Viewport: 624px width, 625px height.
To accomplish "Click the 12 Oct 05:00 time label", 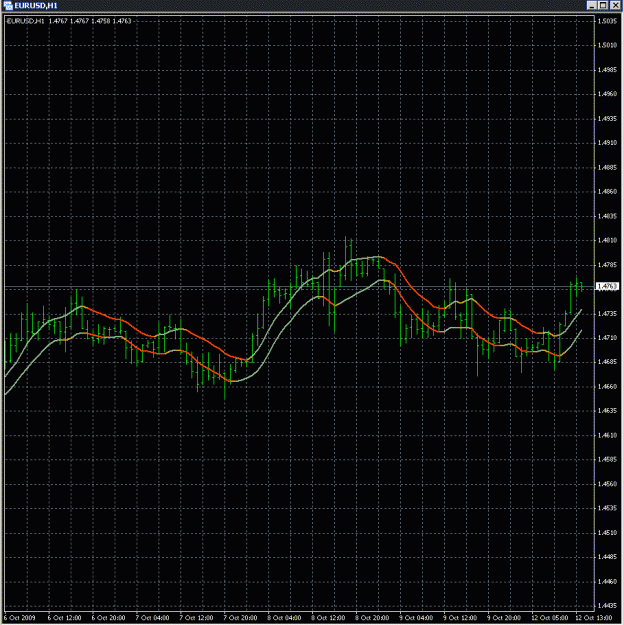I will tap(550, 618).
